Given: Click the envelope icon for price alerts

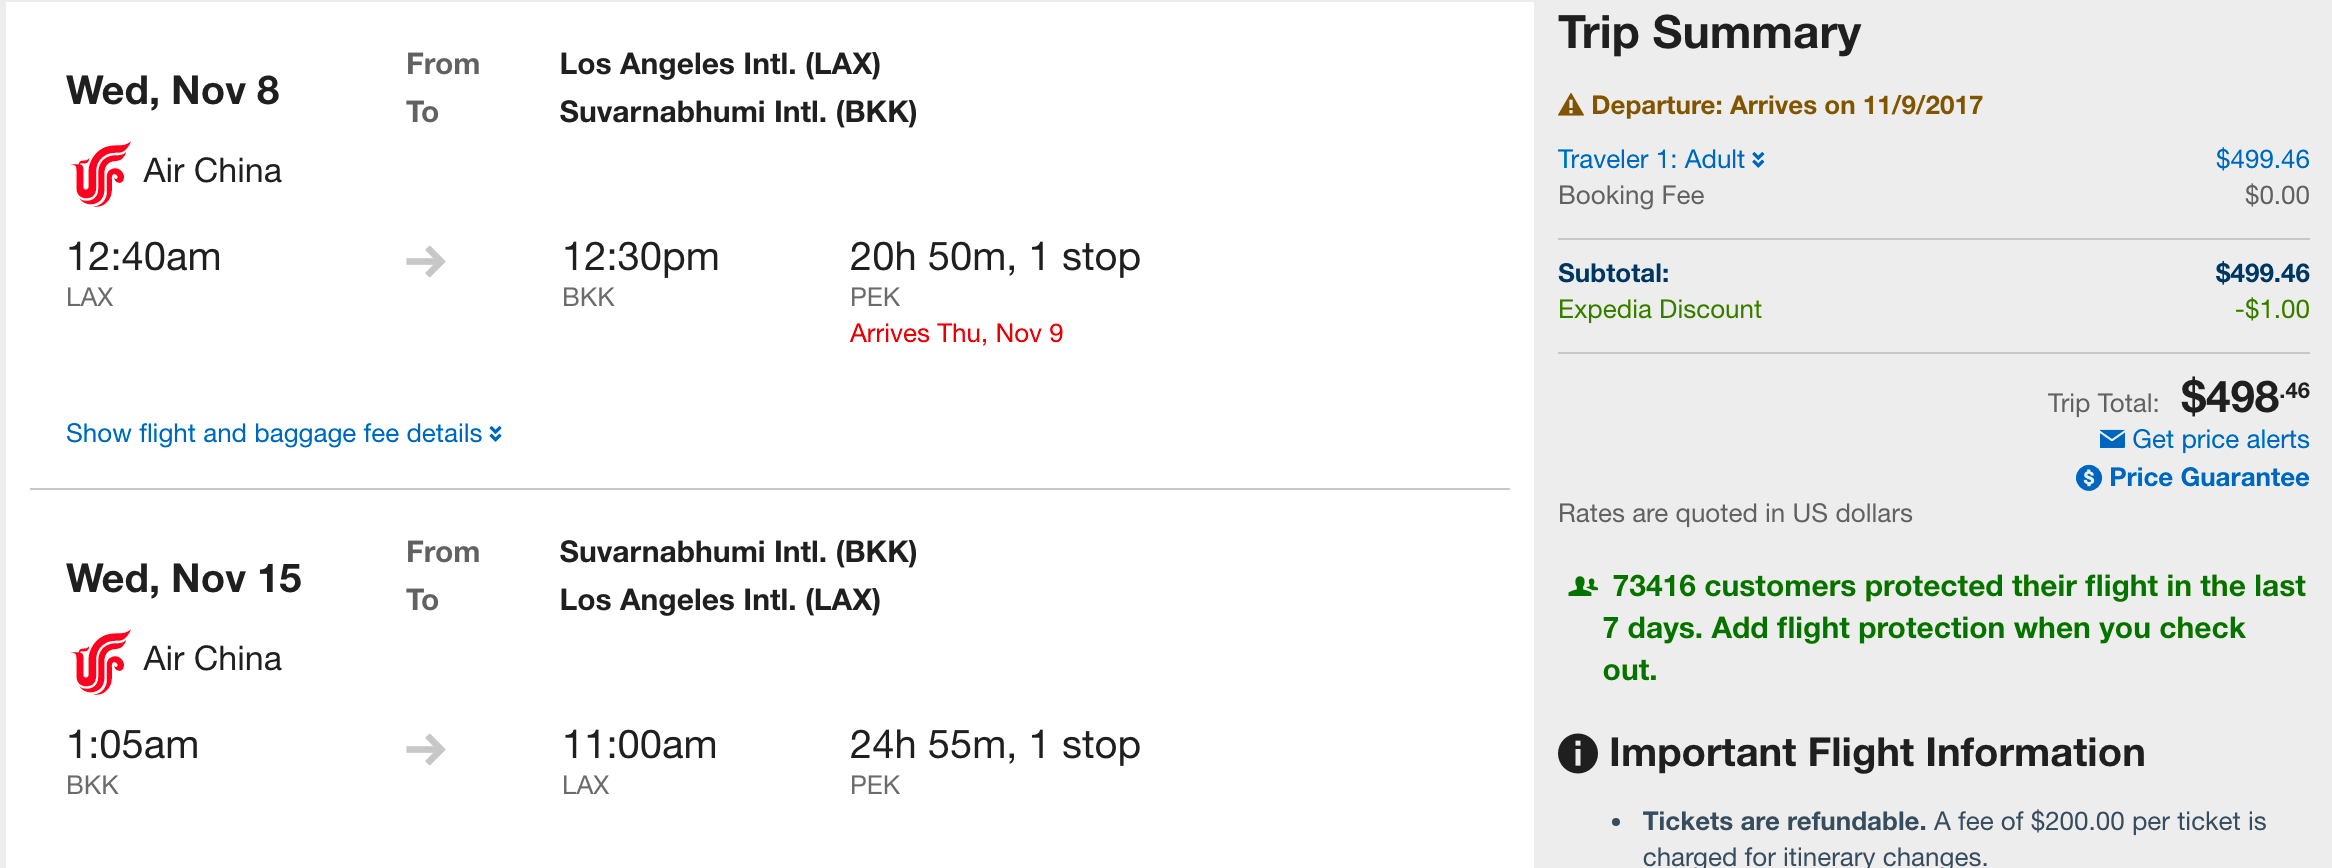Looking at the screenshot, I should (2112, 439).
